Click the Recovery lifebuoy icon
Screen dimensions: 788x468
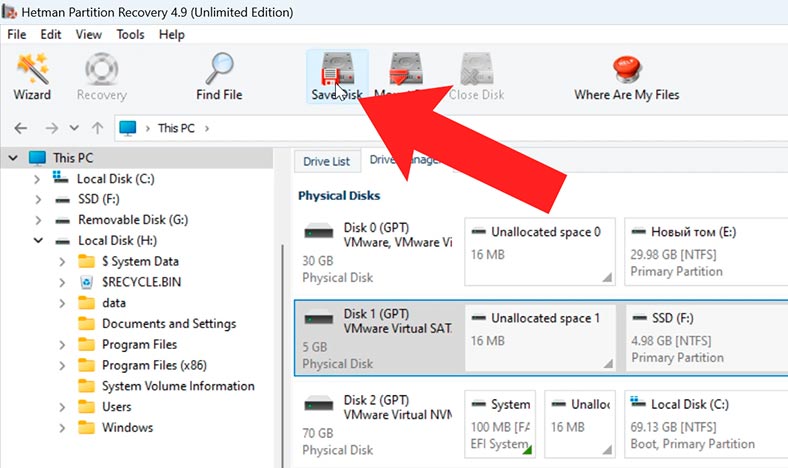102,69
